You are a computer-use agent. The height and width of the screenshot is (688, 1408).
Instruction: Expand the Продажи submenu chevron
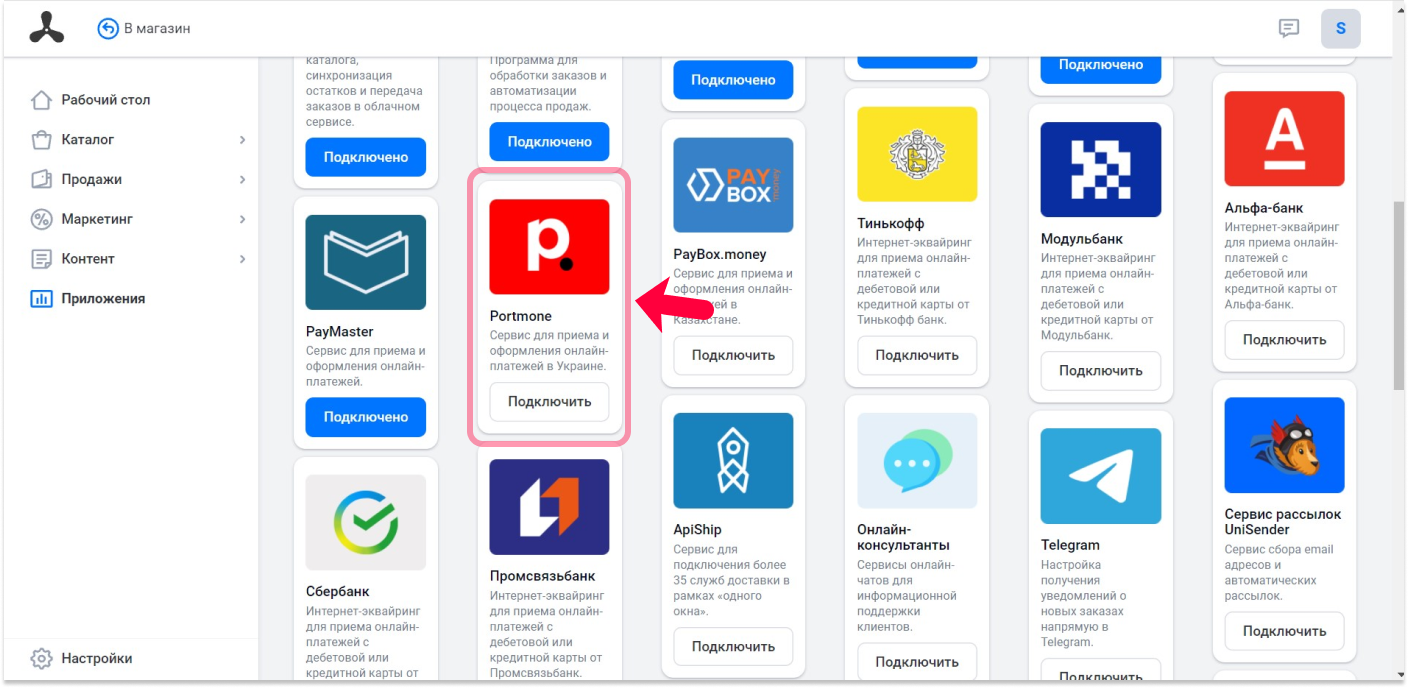(242, 179)
